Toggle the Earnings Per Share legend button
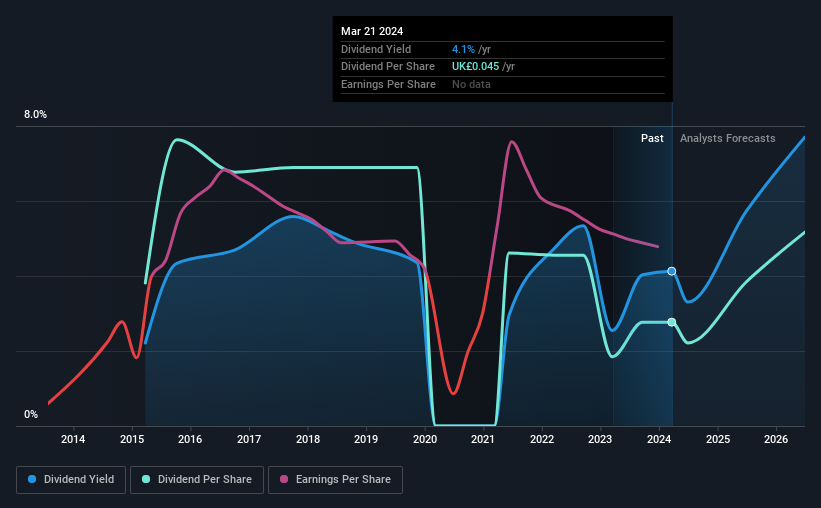821x508 pixels. point(335,480)
